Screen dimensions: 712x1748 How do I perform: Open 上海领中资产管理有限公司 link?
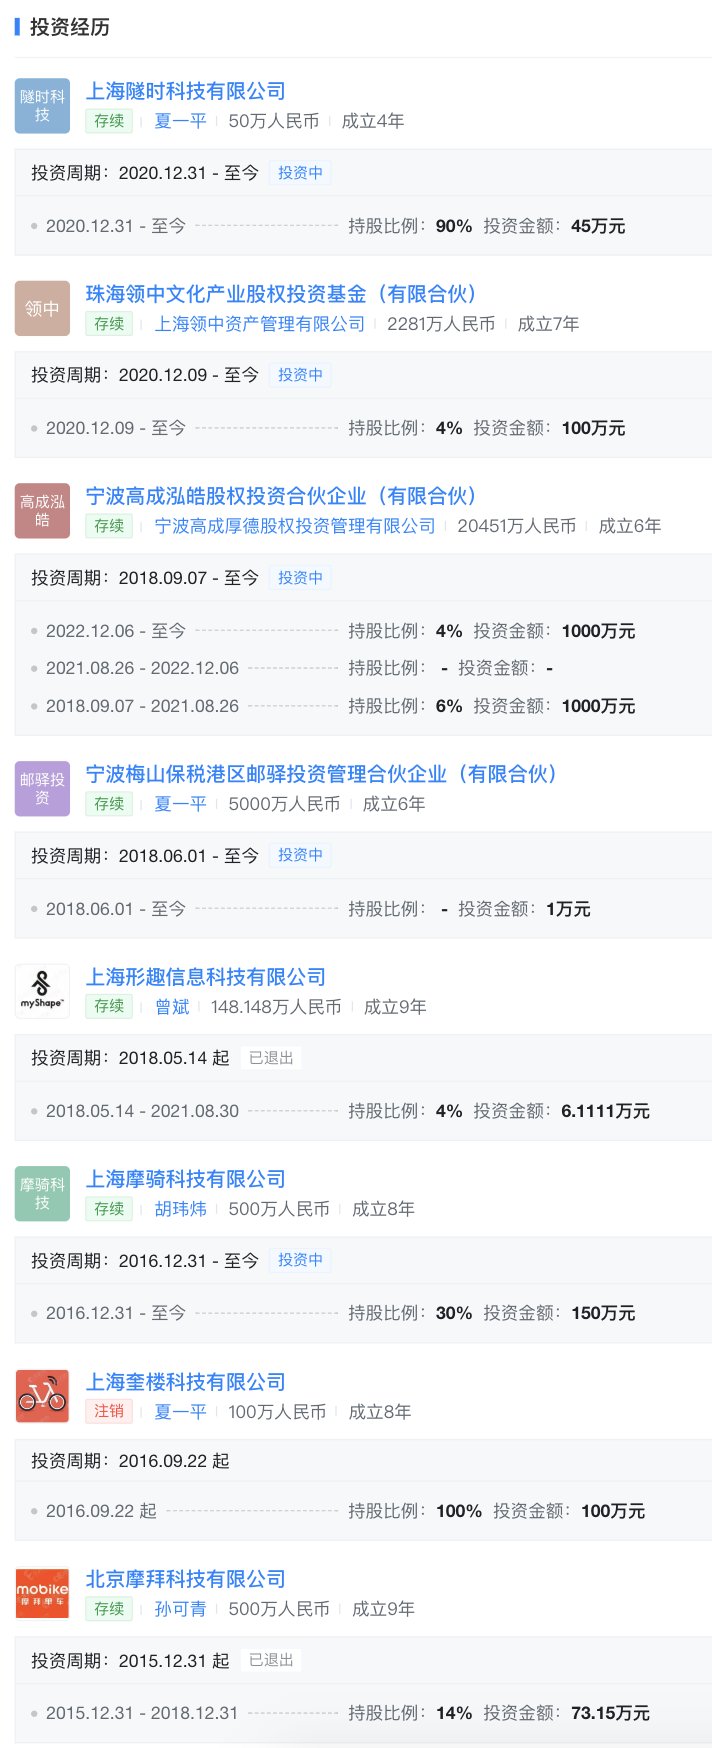(x=260, y=324)
